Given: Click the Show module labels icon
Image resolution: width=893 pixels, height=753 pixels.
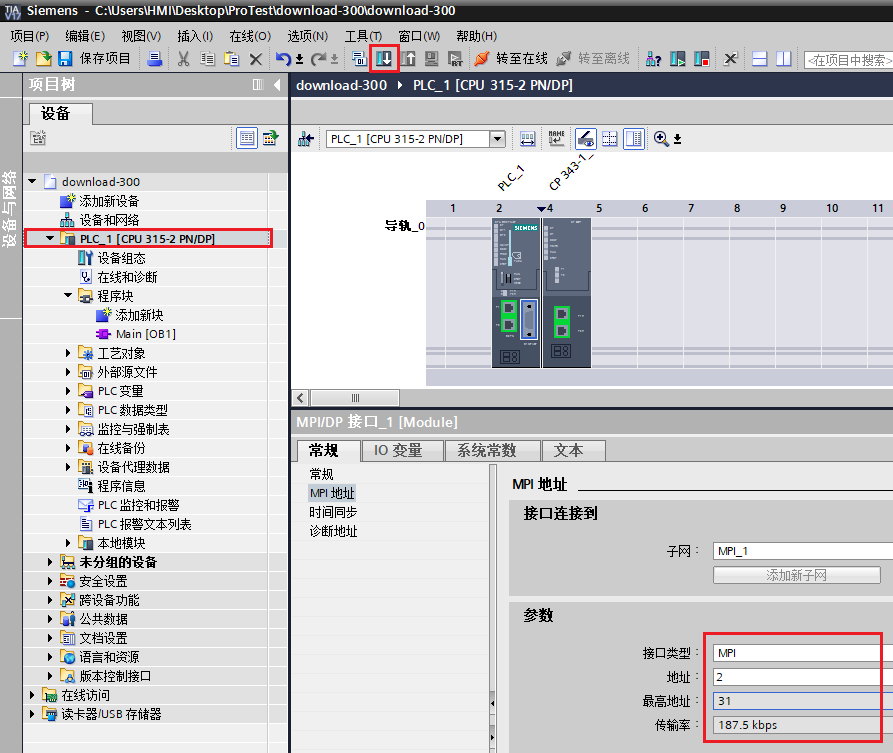Looking at the screenshot, I should coord(527,138).
